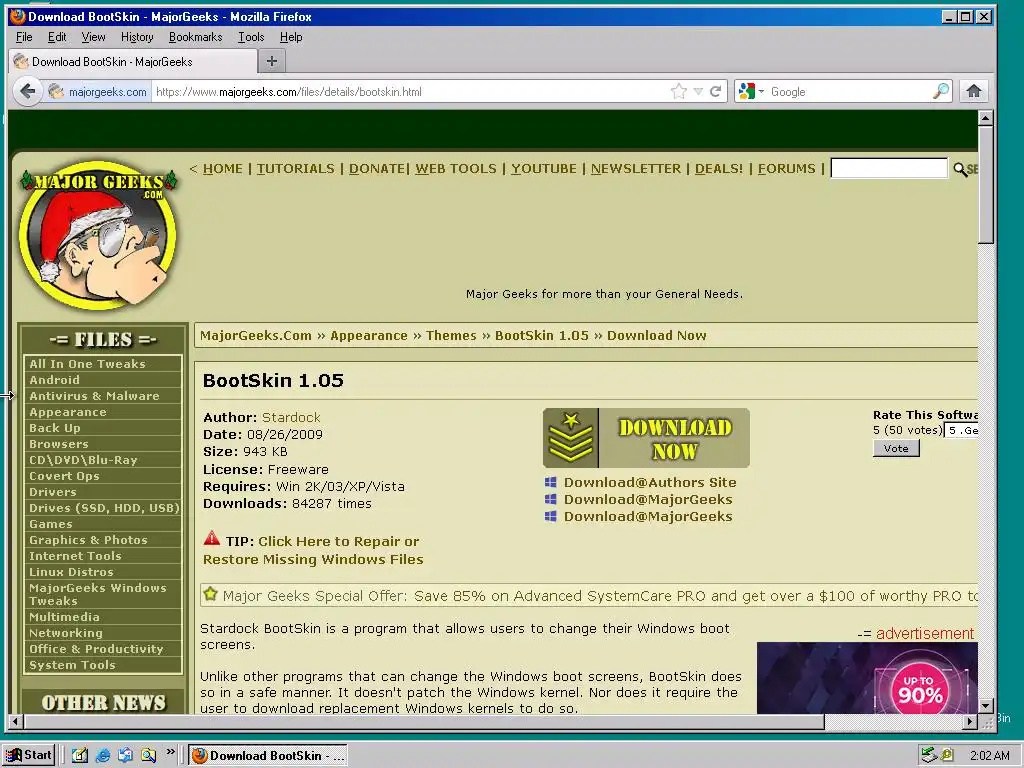Viewport: 1024px width, 768px height.
Task: Click the vertical scrollbar up arrow
Action: [985, 118]
